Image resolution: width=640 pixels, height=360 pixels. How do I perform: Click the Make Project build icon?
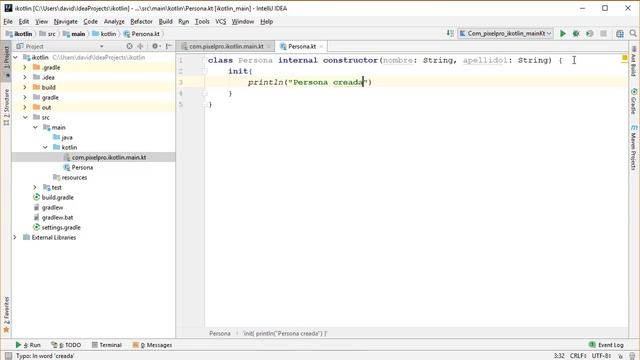[450, 33]
